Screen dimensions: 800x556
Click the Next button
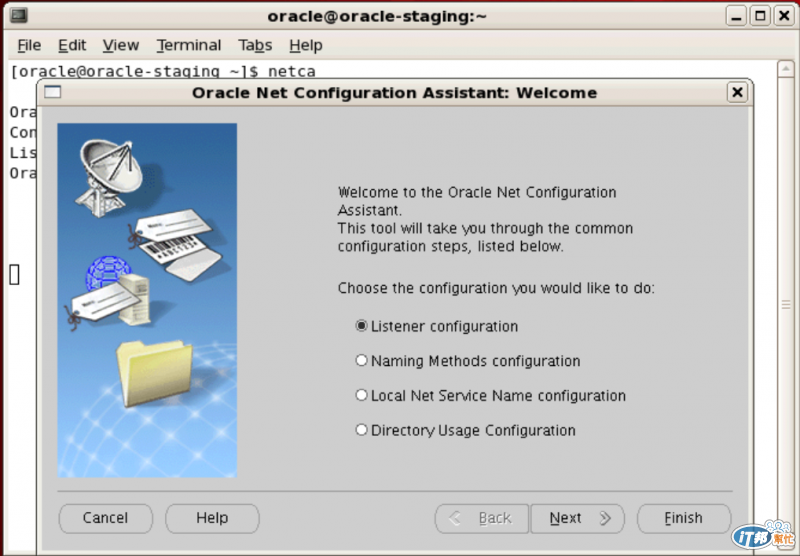pos(578,518)
